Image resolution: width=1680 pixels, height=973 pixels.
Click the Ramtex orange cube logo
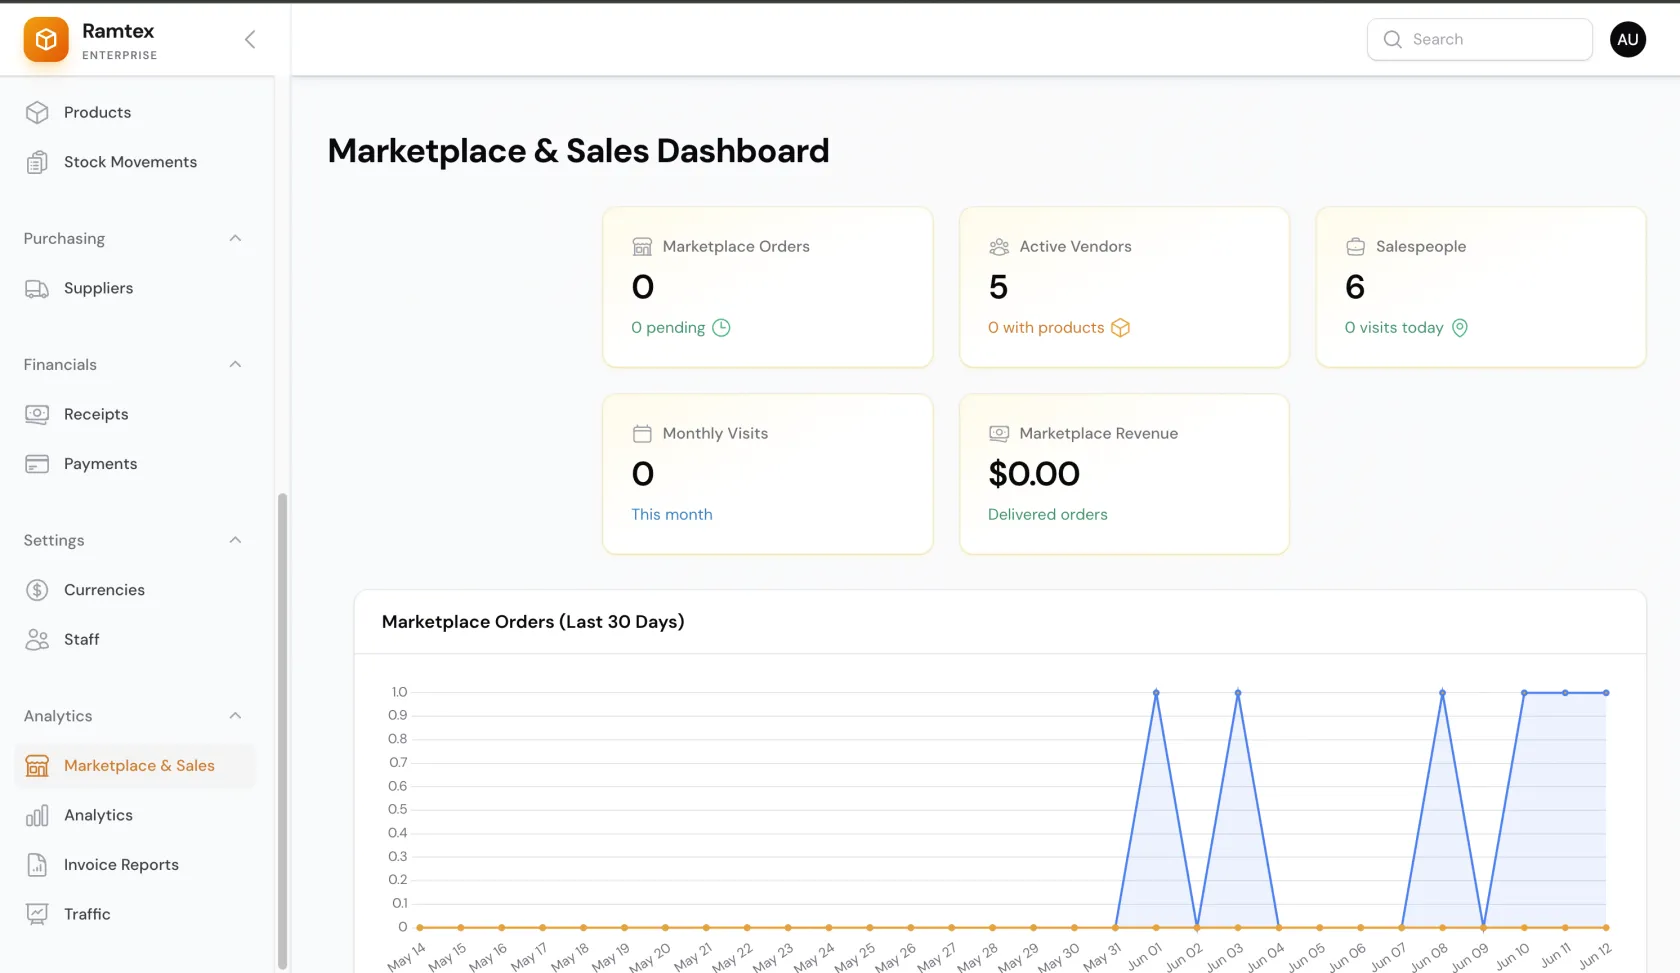tap(46, 39)
